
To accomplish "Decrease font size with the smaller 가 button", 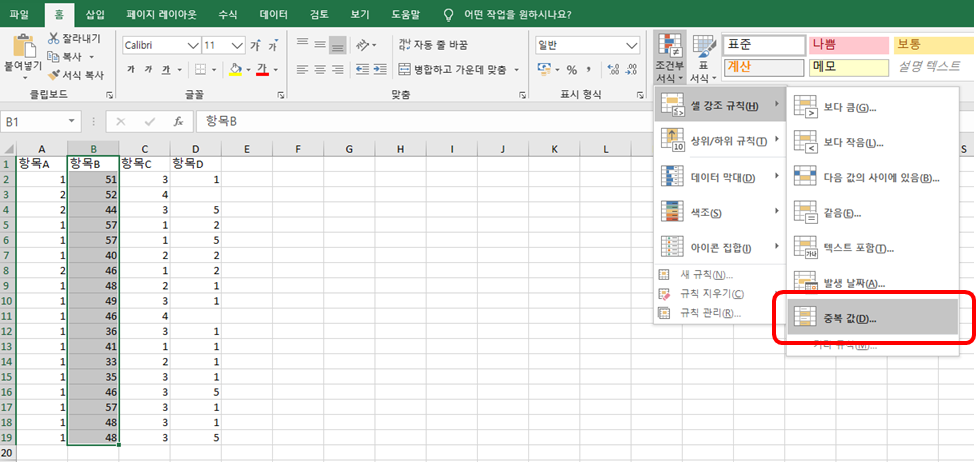I will tap(273, 45).
